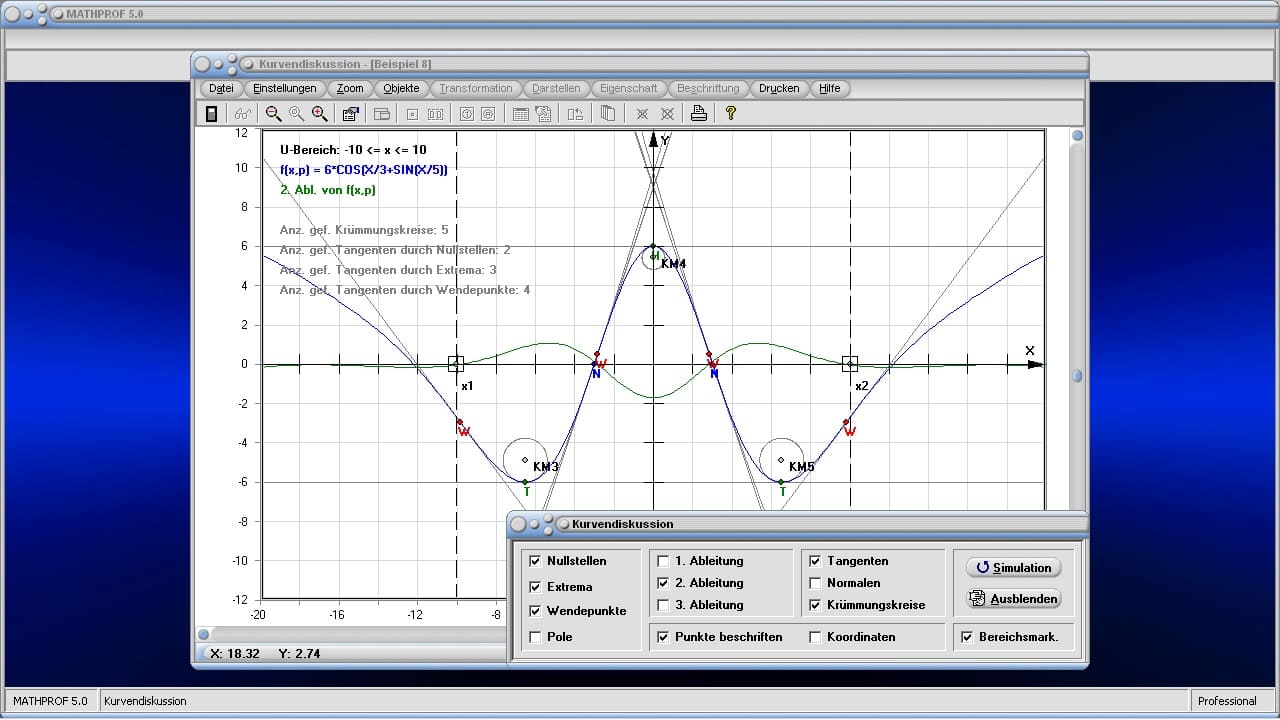Click the zoom out magnifier icon
Image resolution: width=1280 pixels, height=720 pixels.
pyautogui.click(x=273, y=114)
